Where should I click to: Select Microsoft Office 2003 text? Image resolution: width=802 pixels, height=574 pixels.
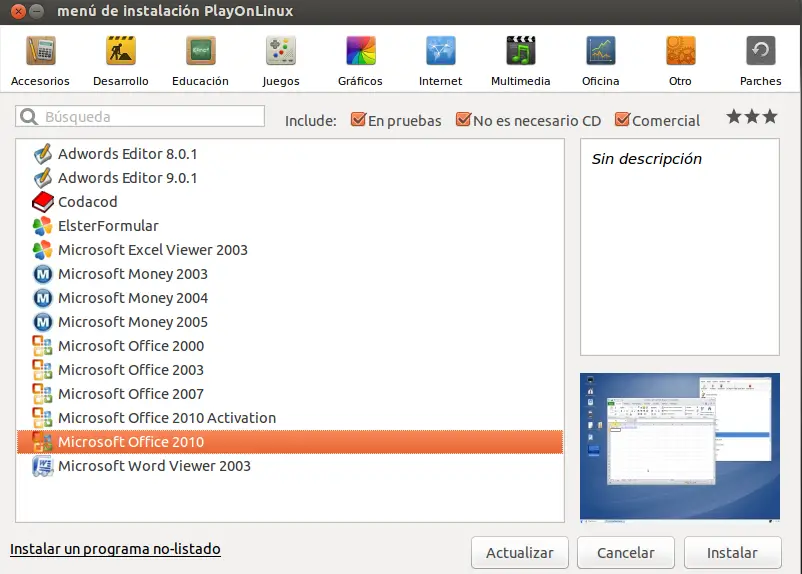click(x=131, y=370)
